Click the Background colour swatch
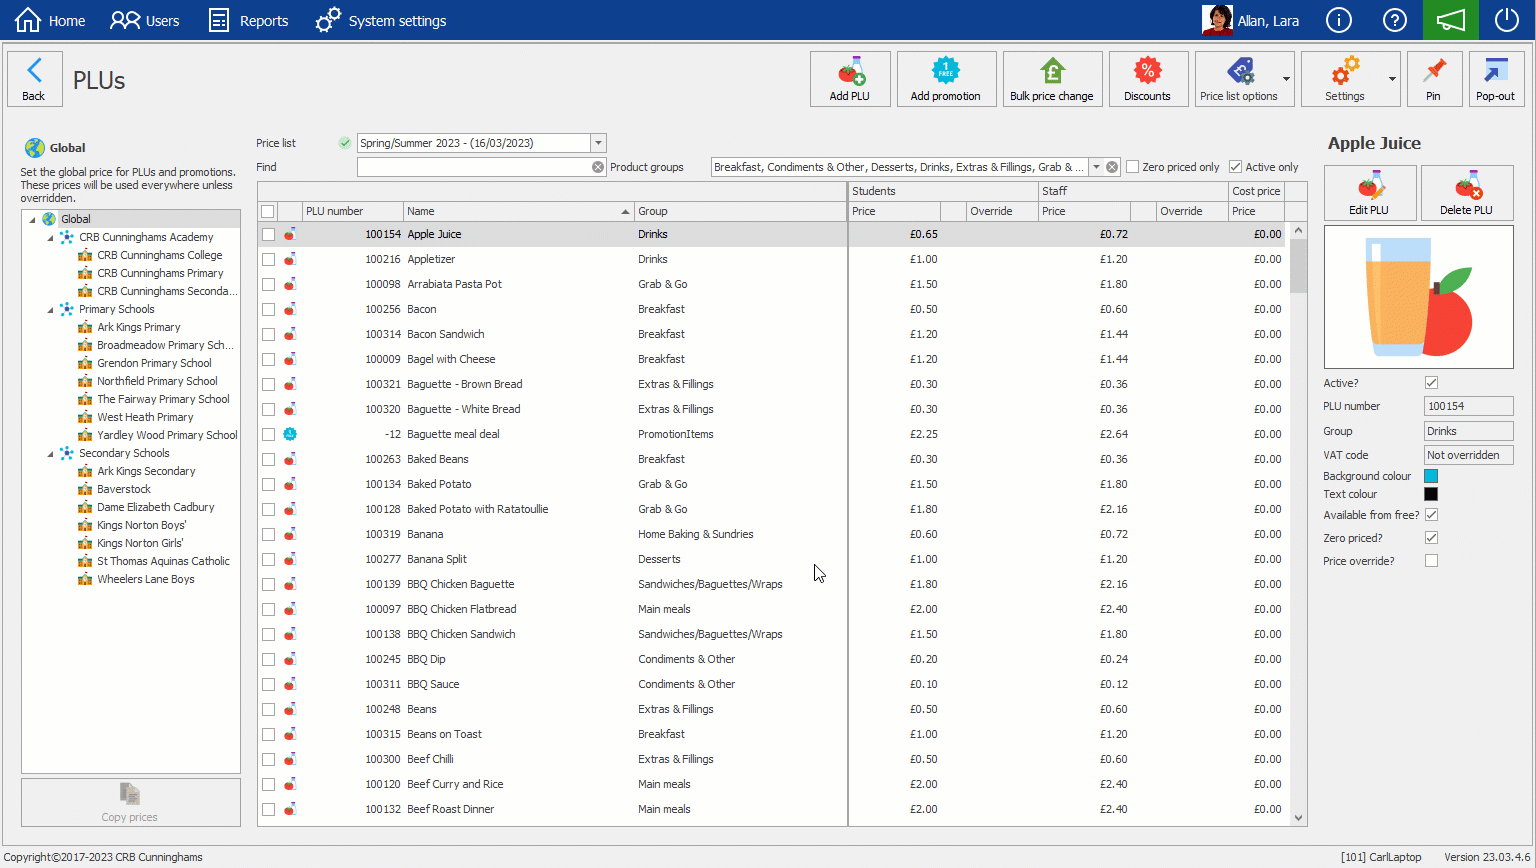The image size is (1536, 868). (x=1431, y=476)
